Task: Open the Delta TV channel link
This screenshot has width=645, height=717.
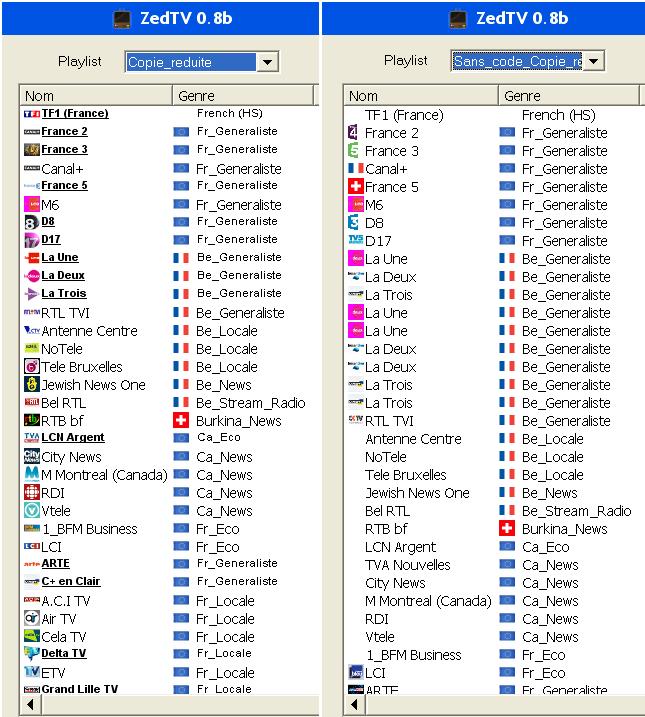Action: pos(63,654)
